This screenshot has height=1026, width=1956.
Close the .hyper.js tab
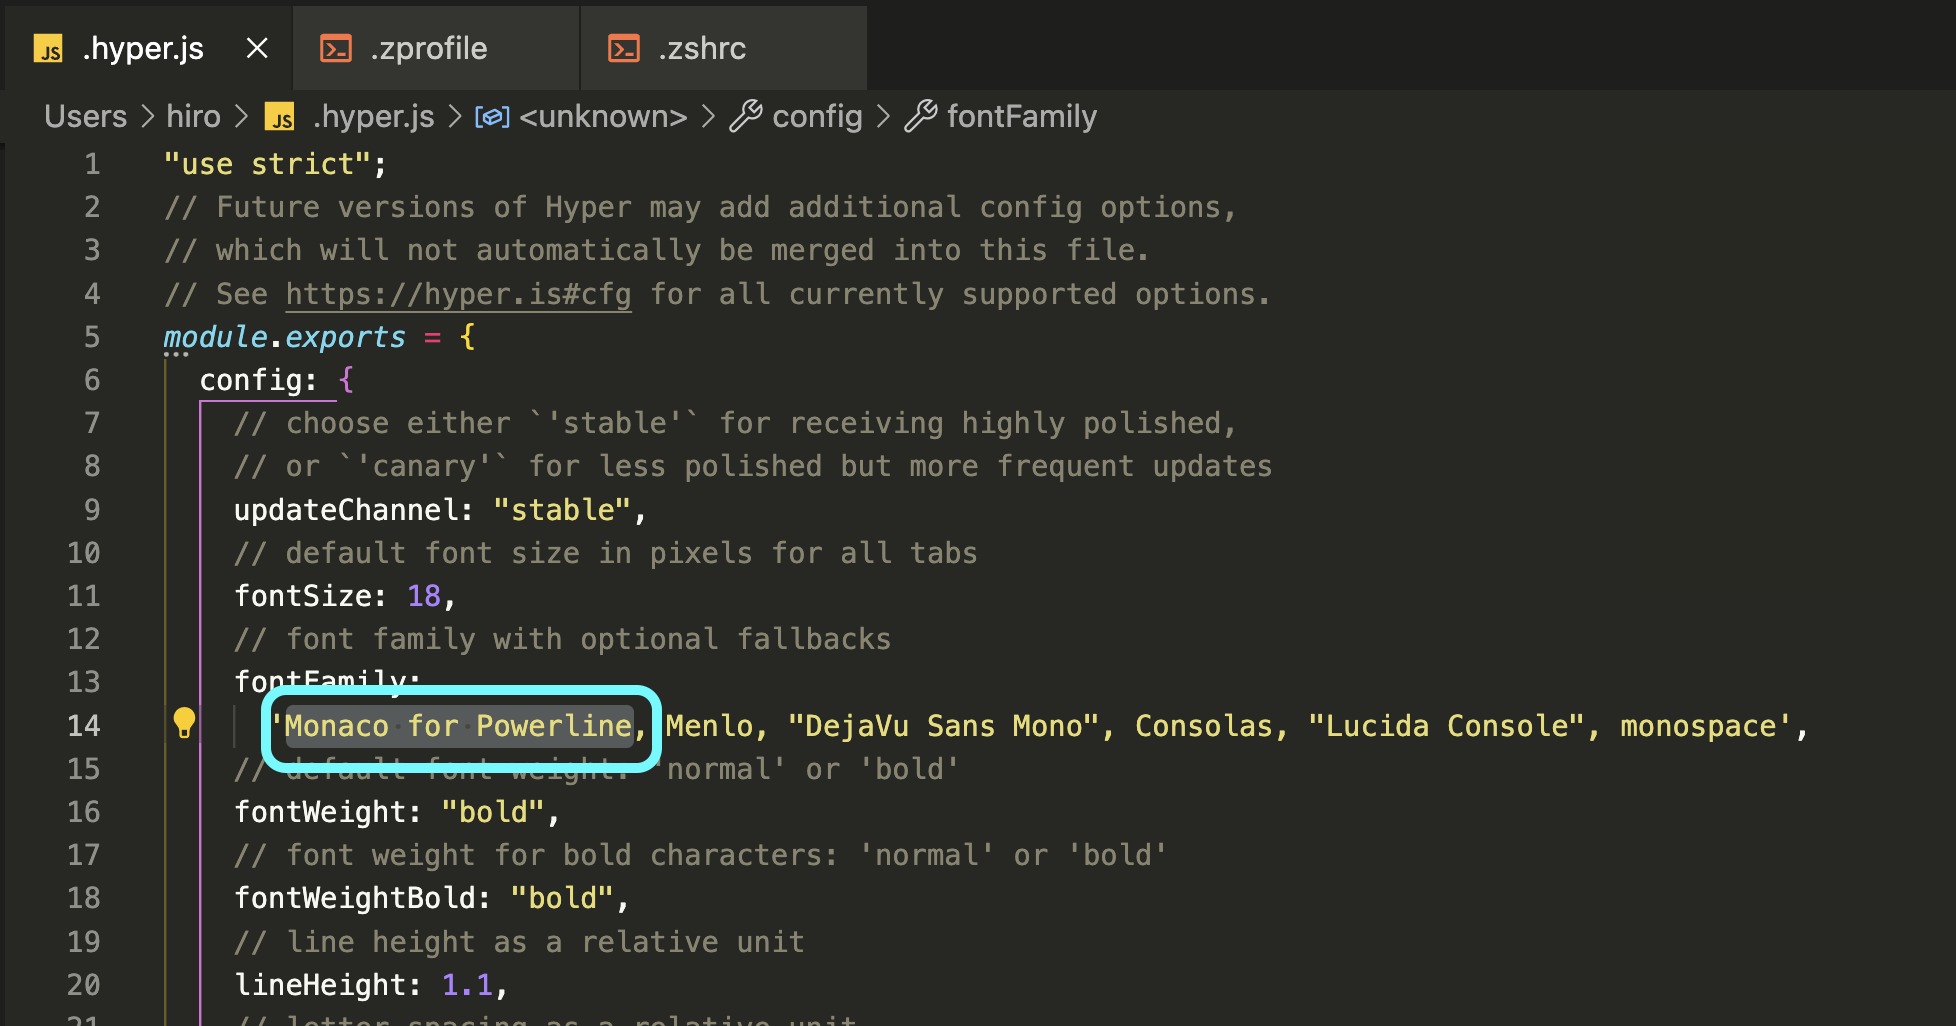click(x=257, y=48)
